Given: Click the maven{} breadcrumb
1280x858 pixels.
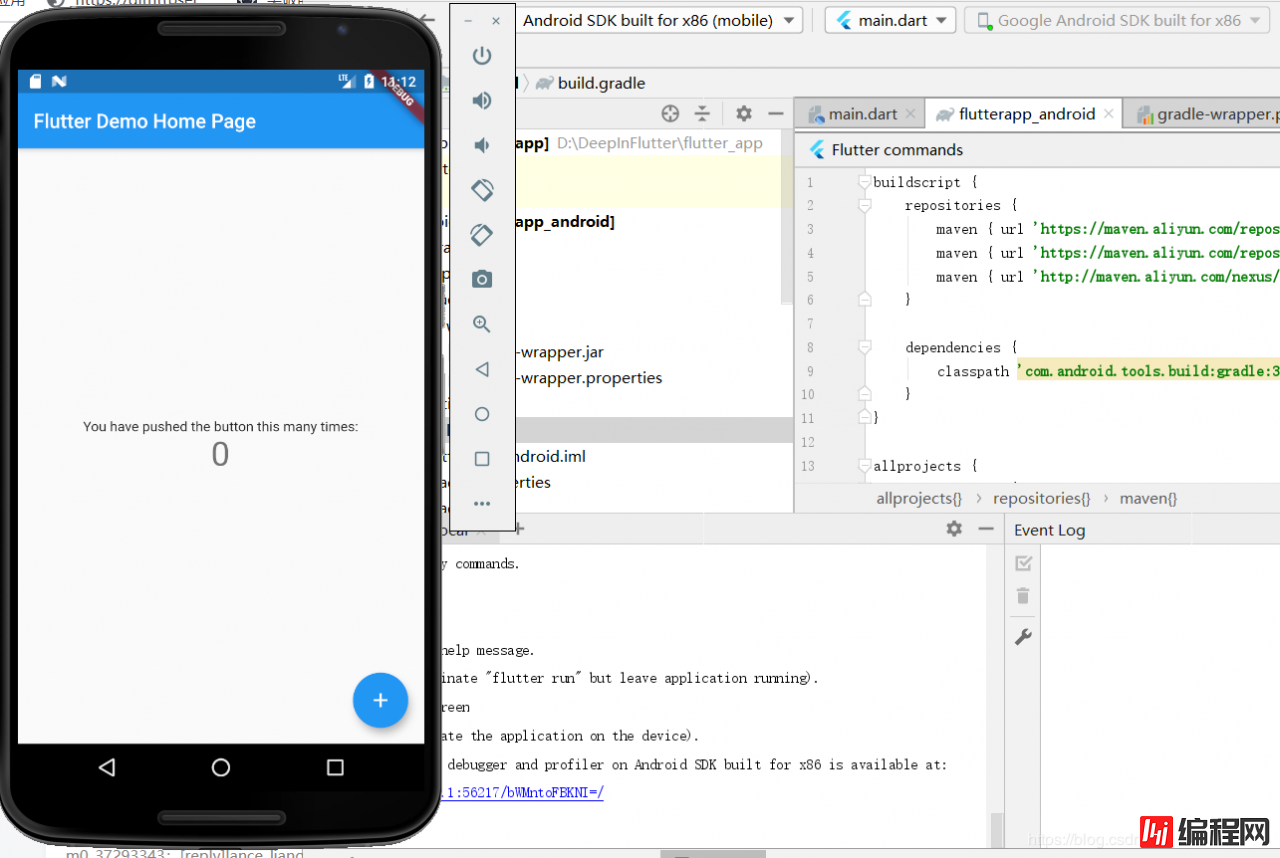Looking at the screenshot, I should click(1148, 497).
